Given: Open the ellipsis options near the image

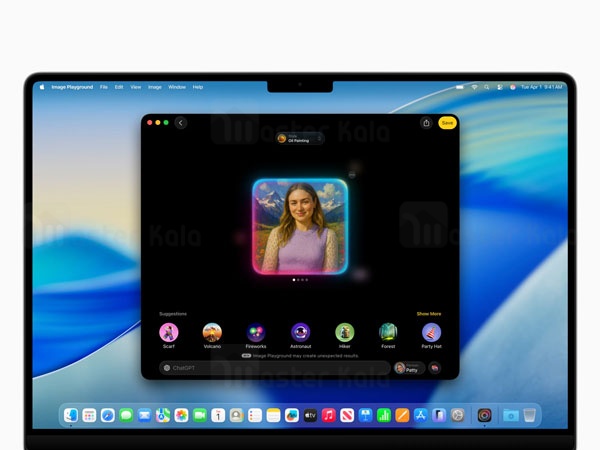Looking at the screenshot, I should (x=352, y=174).
